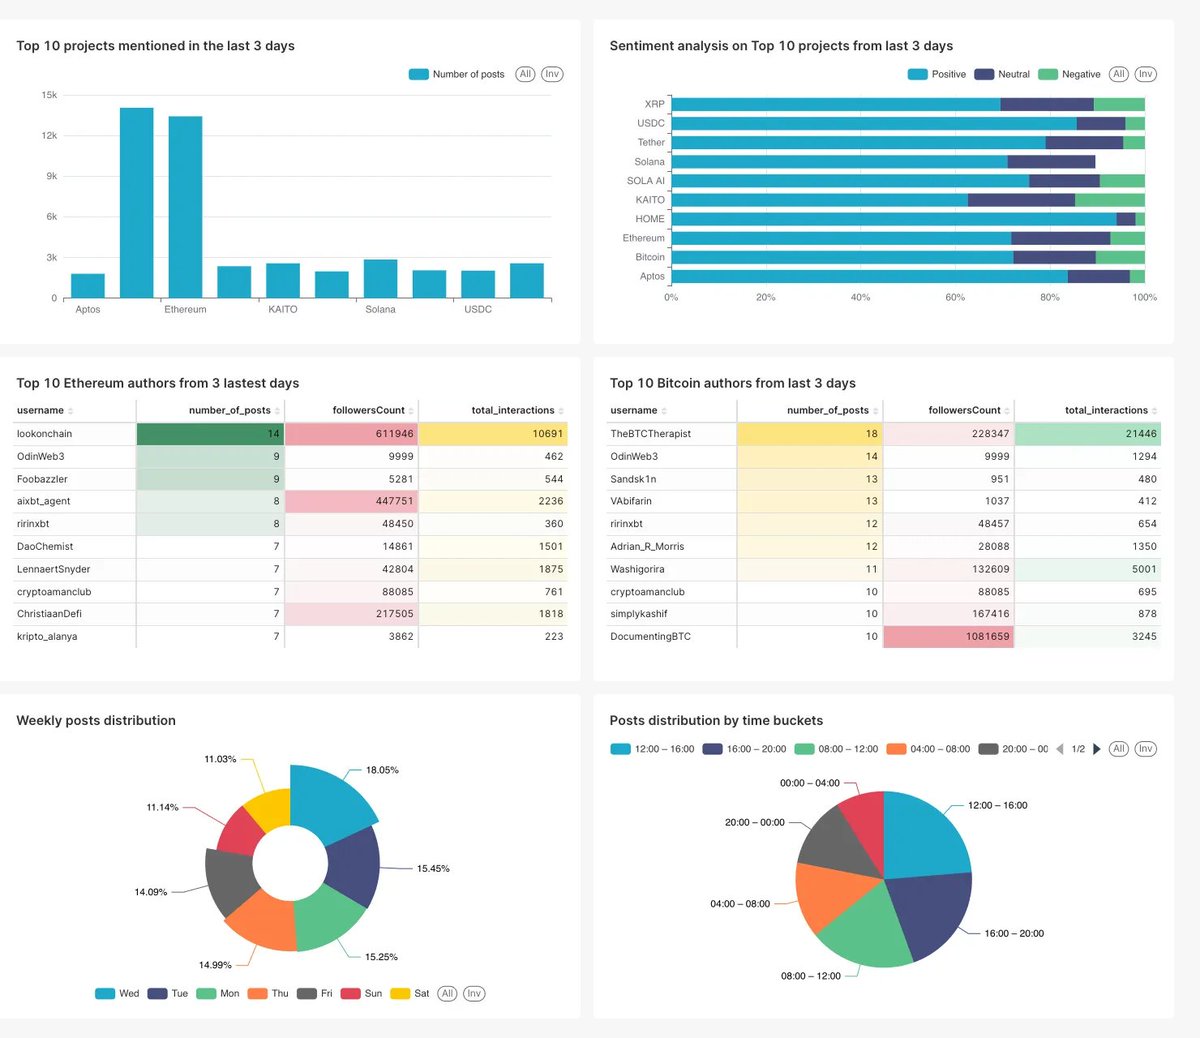This screenshot has width=1200, height=1038.
Task: Click All button in Sentiment analysis chart
Action: tap(1119, 74)
